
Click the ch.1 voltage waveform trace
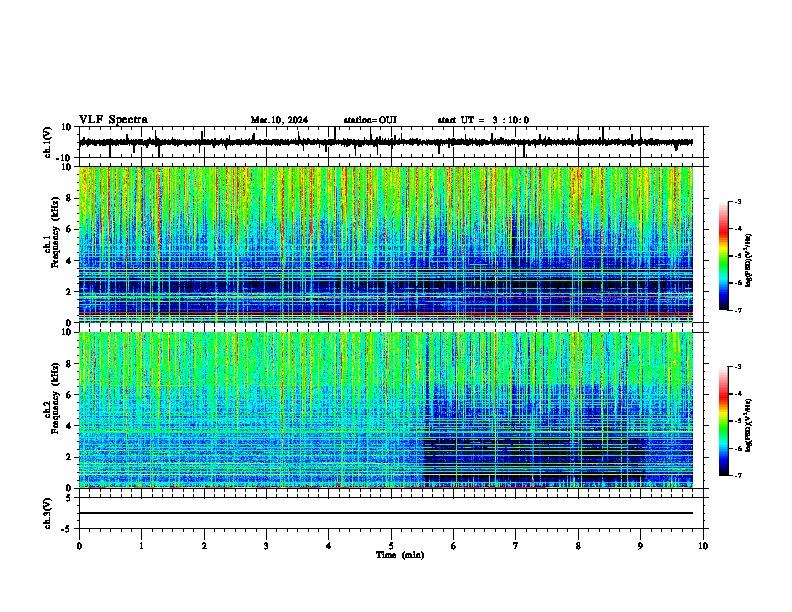pyautogui.click(x=386, y=142)
